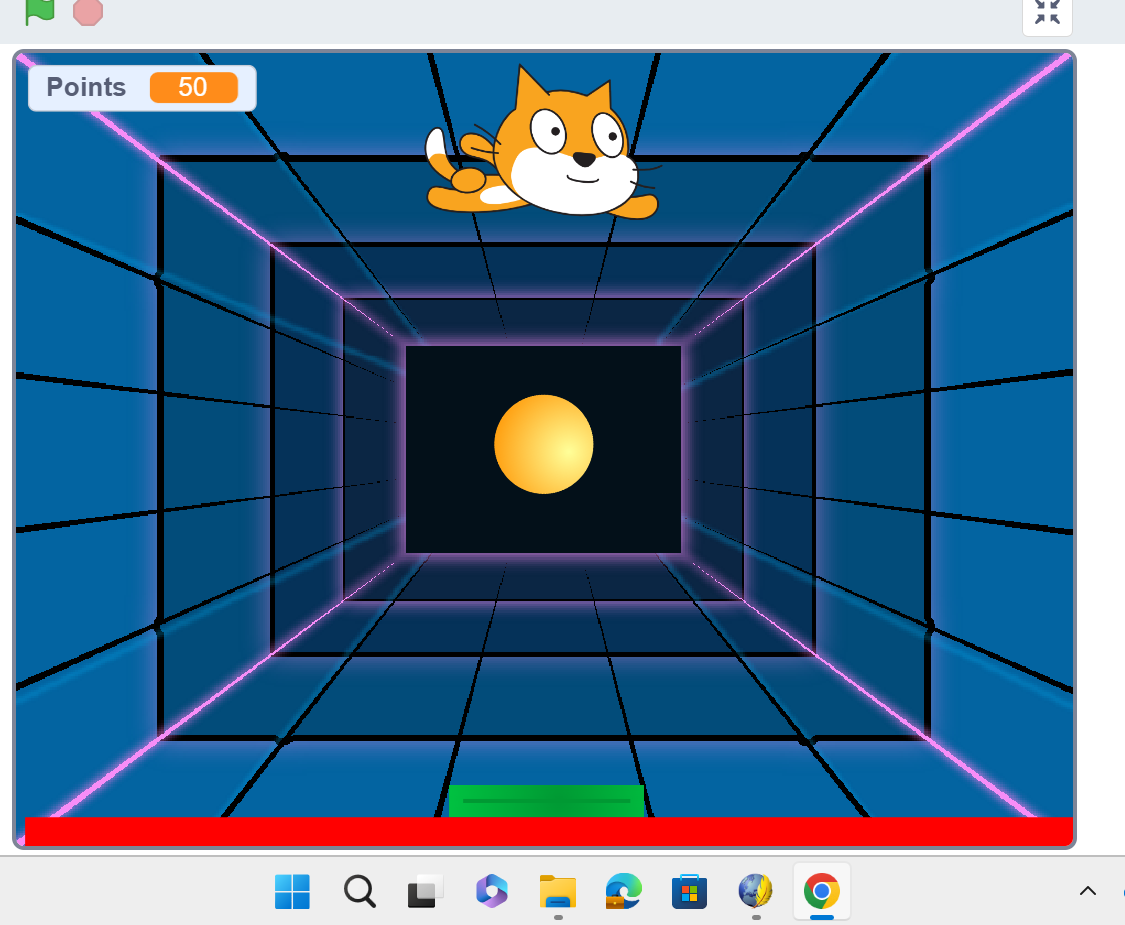The height and width of the screenshot is (925, 1125).
Task: Click the red stop sign button
Action: (88, 11)
